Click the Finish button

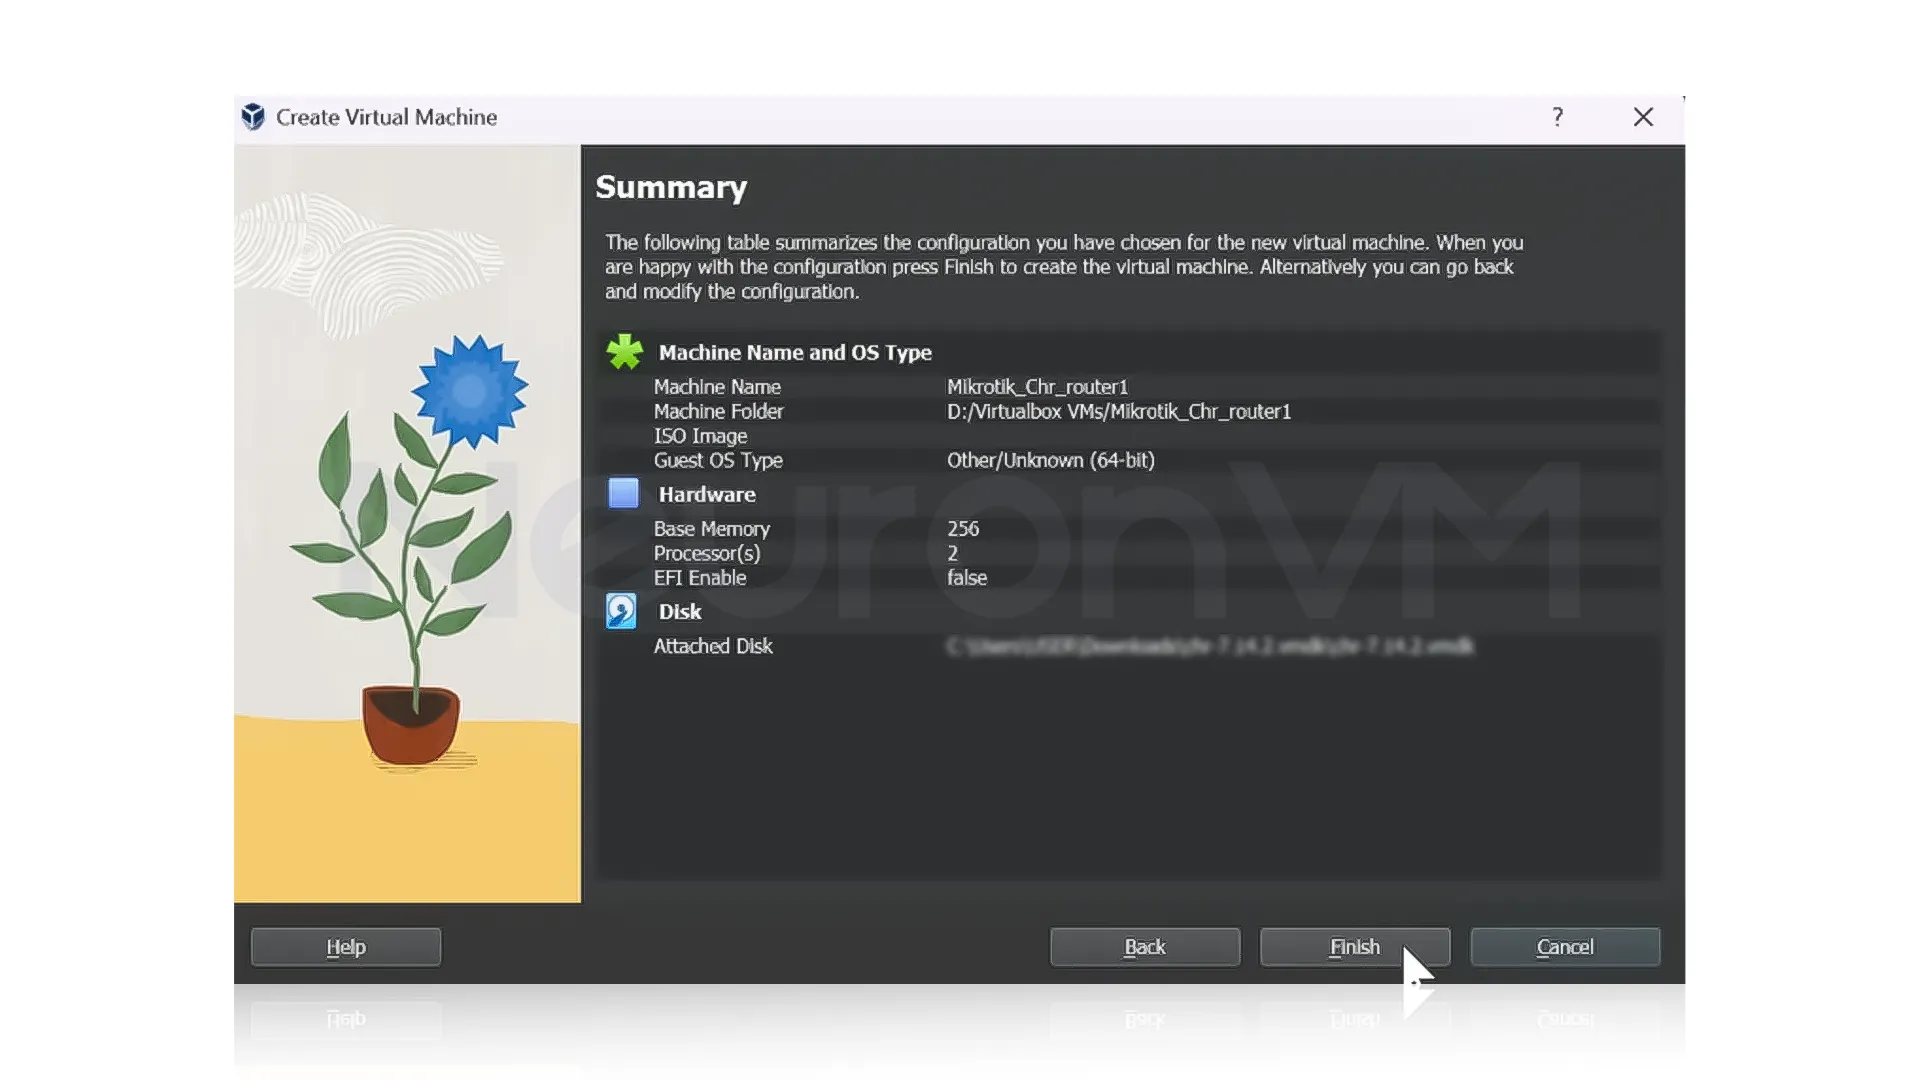click(1354, 946)
